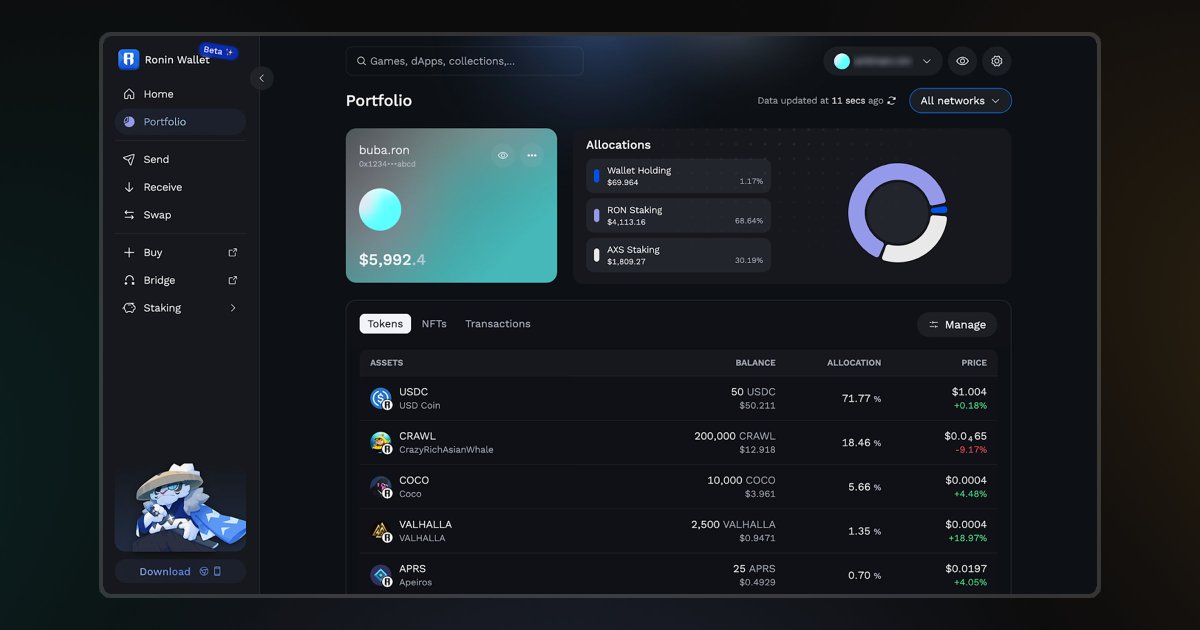The width and height of the screenshot is (1200, 630).
Task: Click the CRAWL price change -9.17%
Action: 969,450
